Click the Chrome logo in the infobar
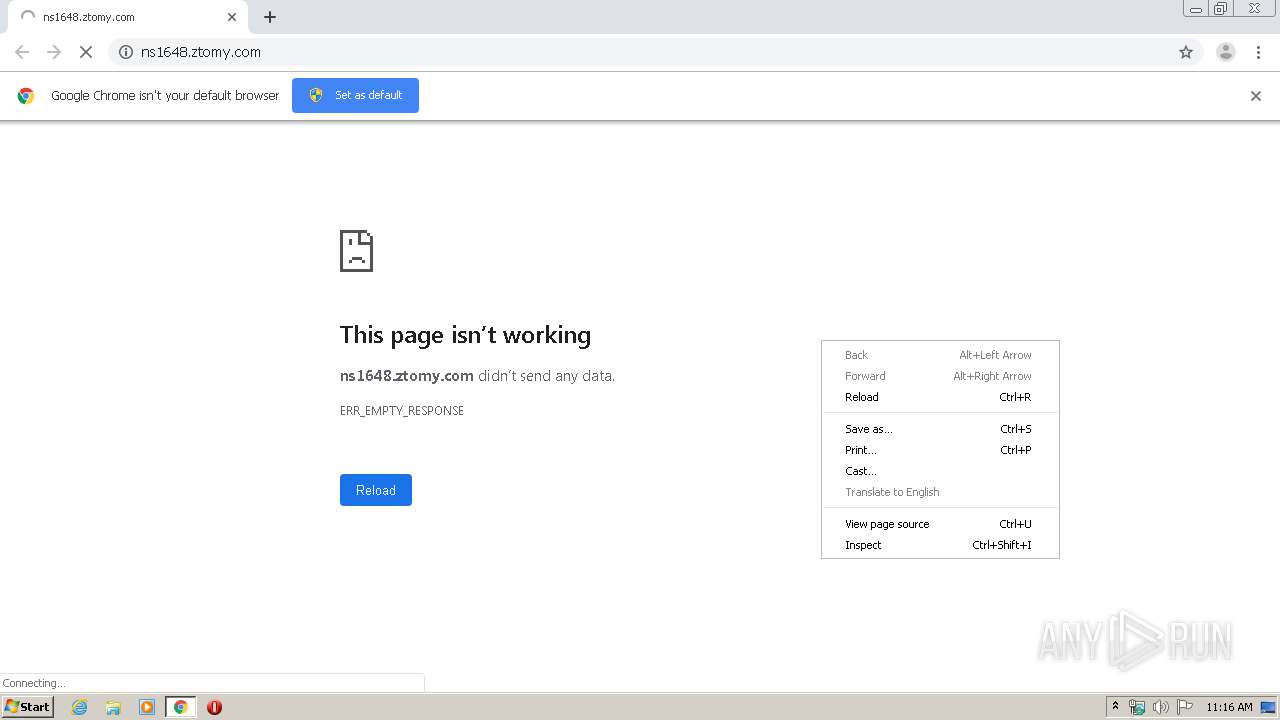 coord(26,96)
